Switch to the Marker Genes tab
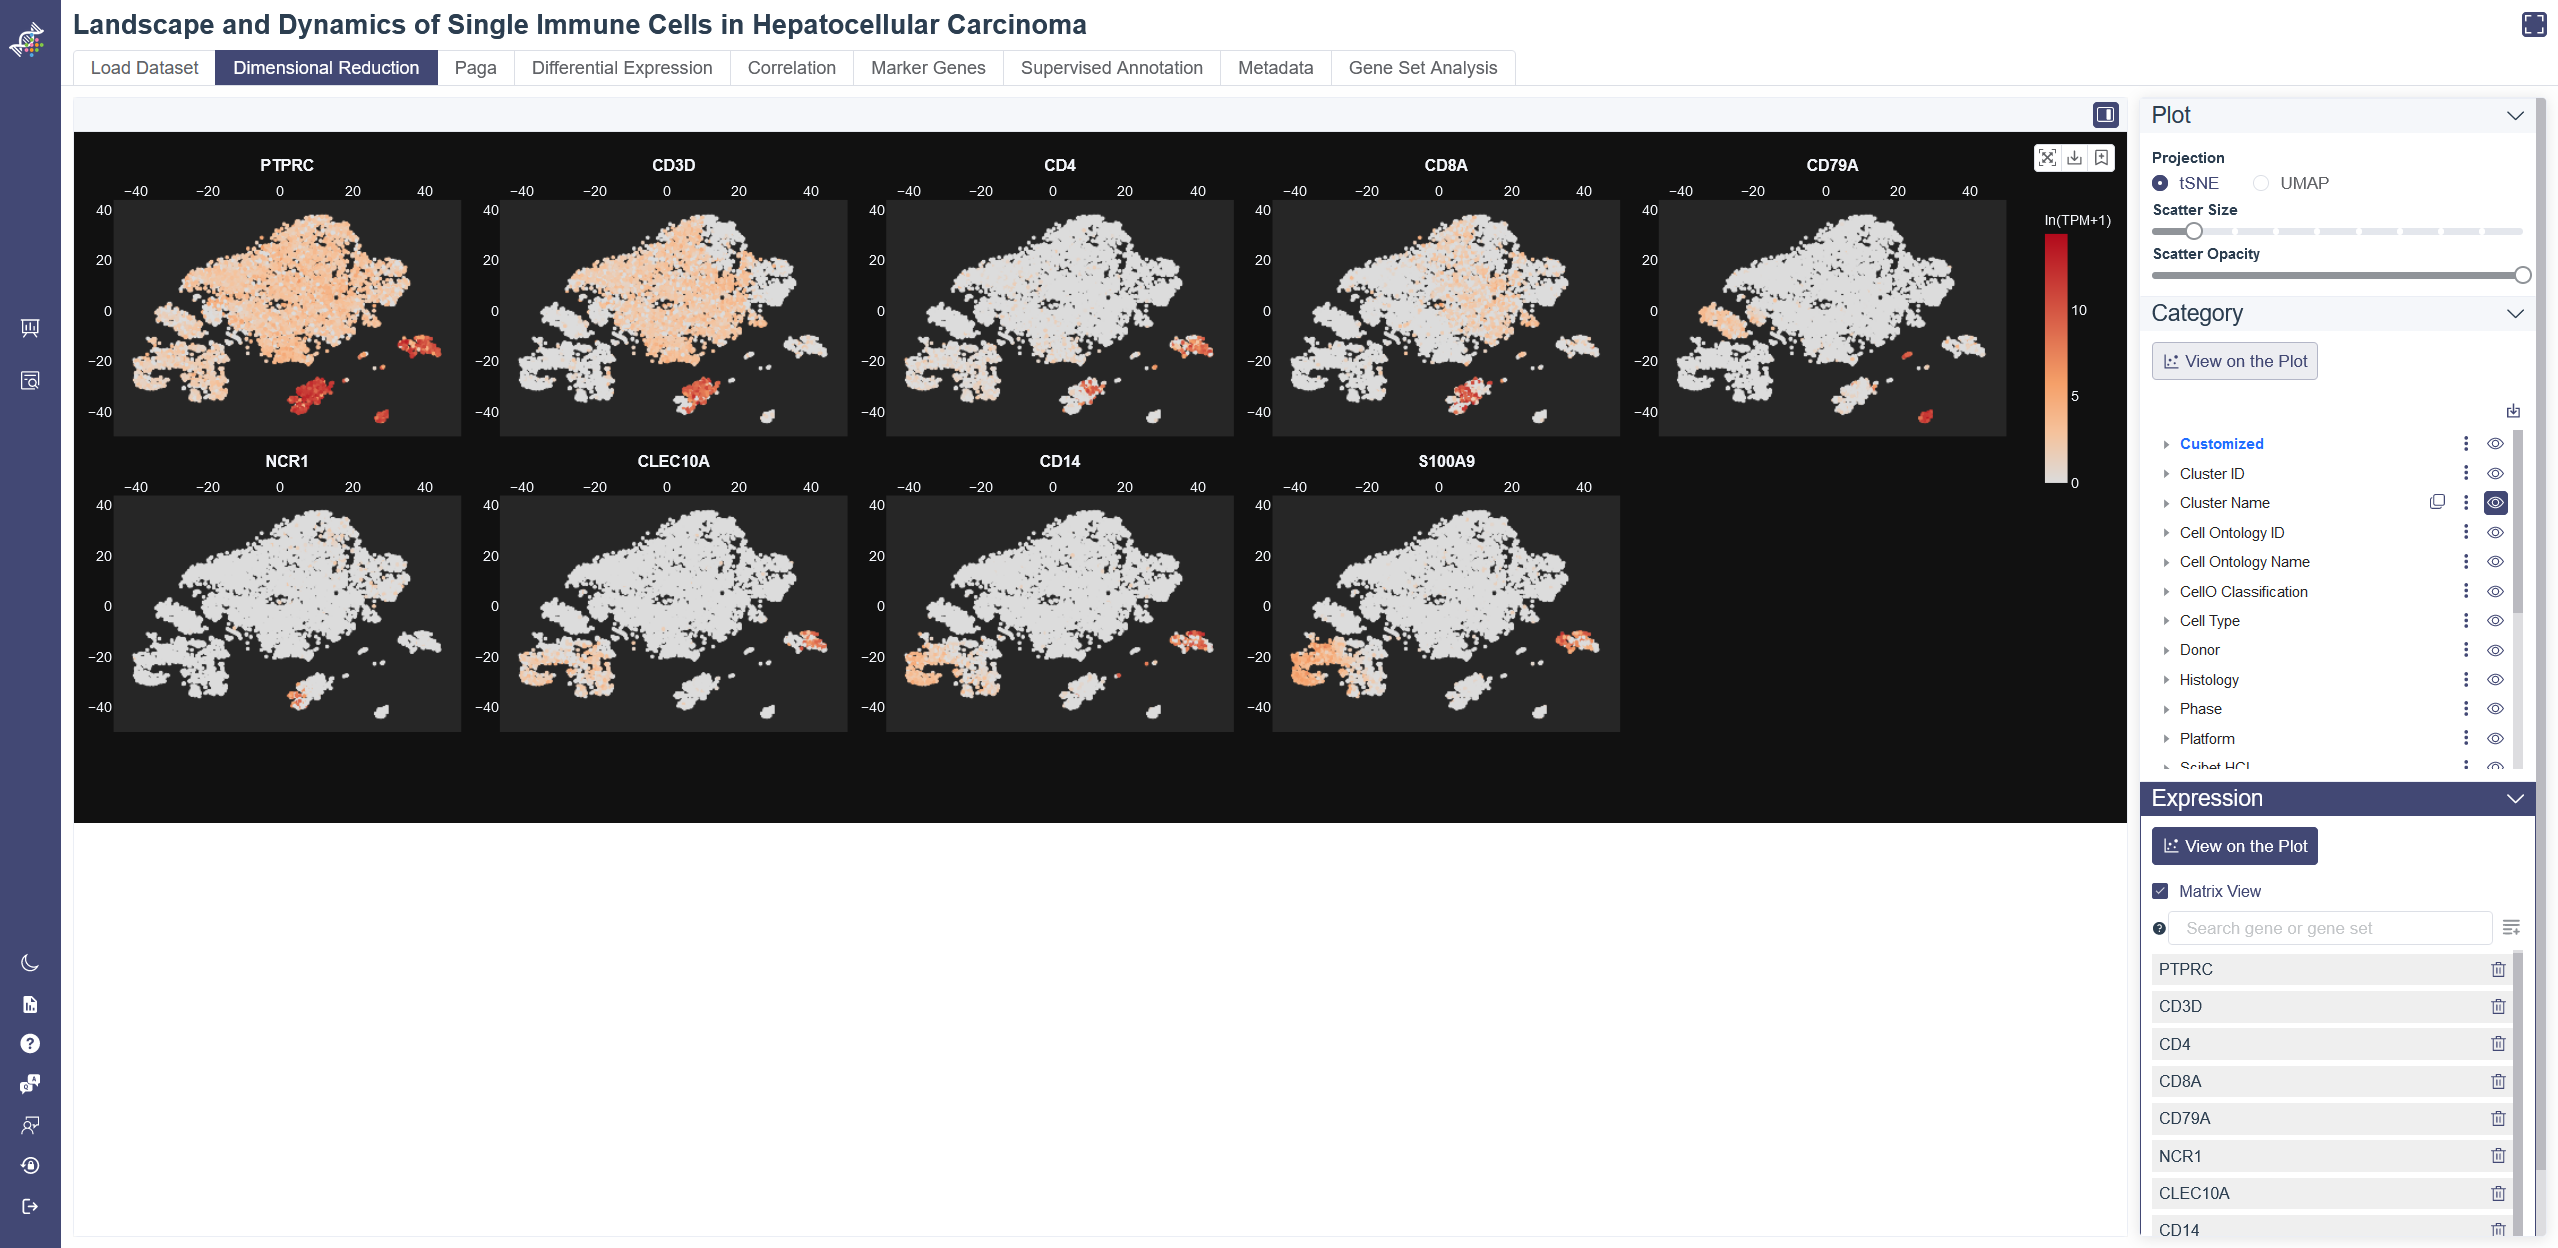2558x1248 pixels. pyautogui.click(x=927, y=68)
